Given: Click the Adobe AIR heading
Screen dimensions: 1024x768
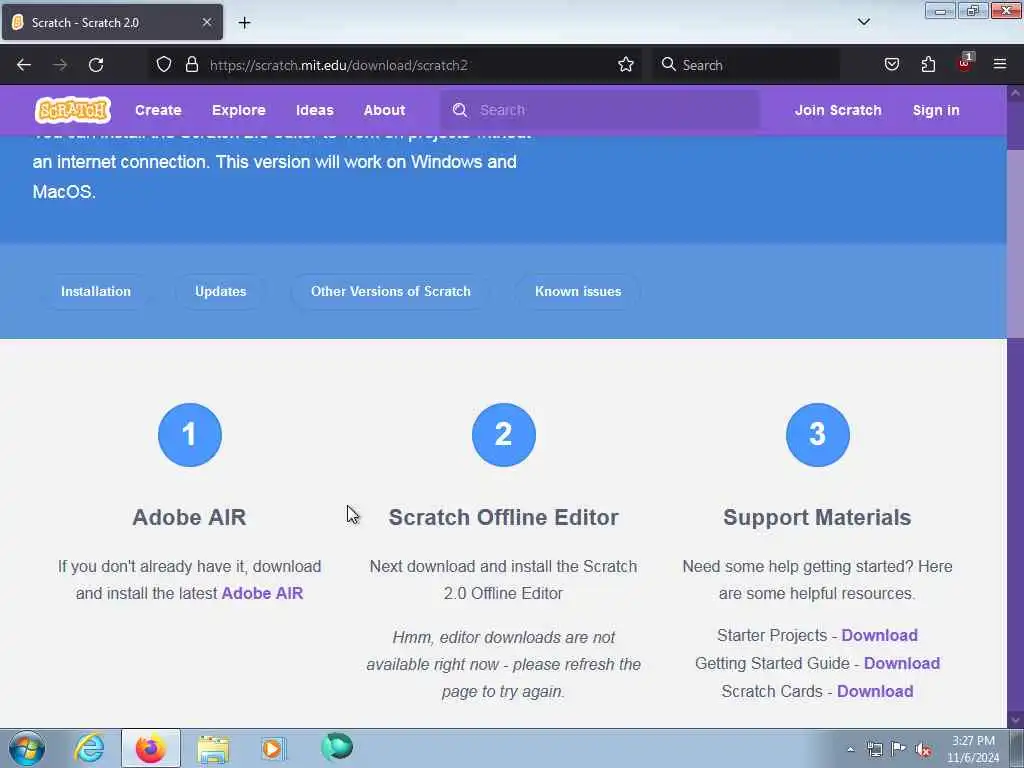Looking at the screenshot, I should [x=189, y=517].
